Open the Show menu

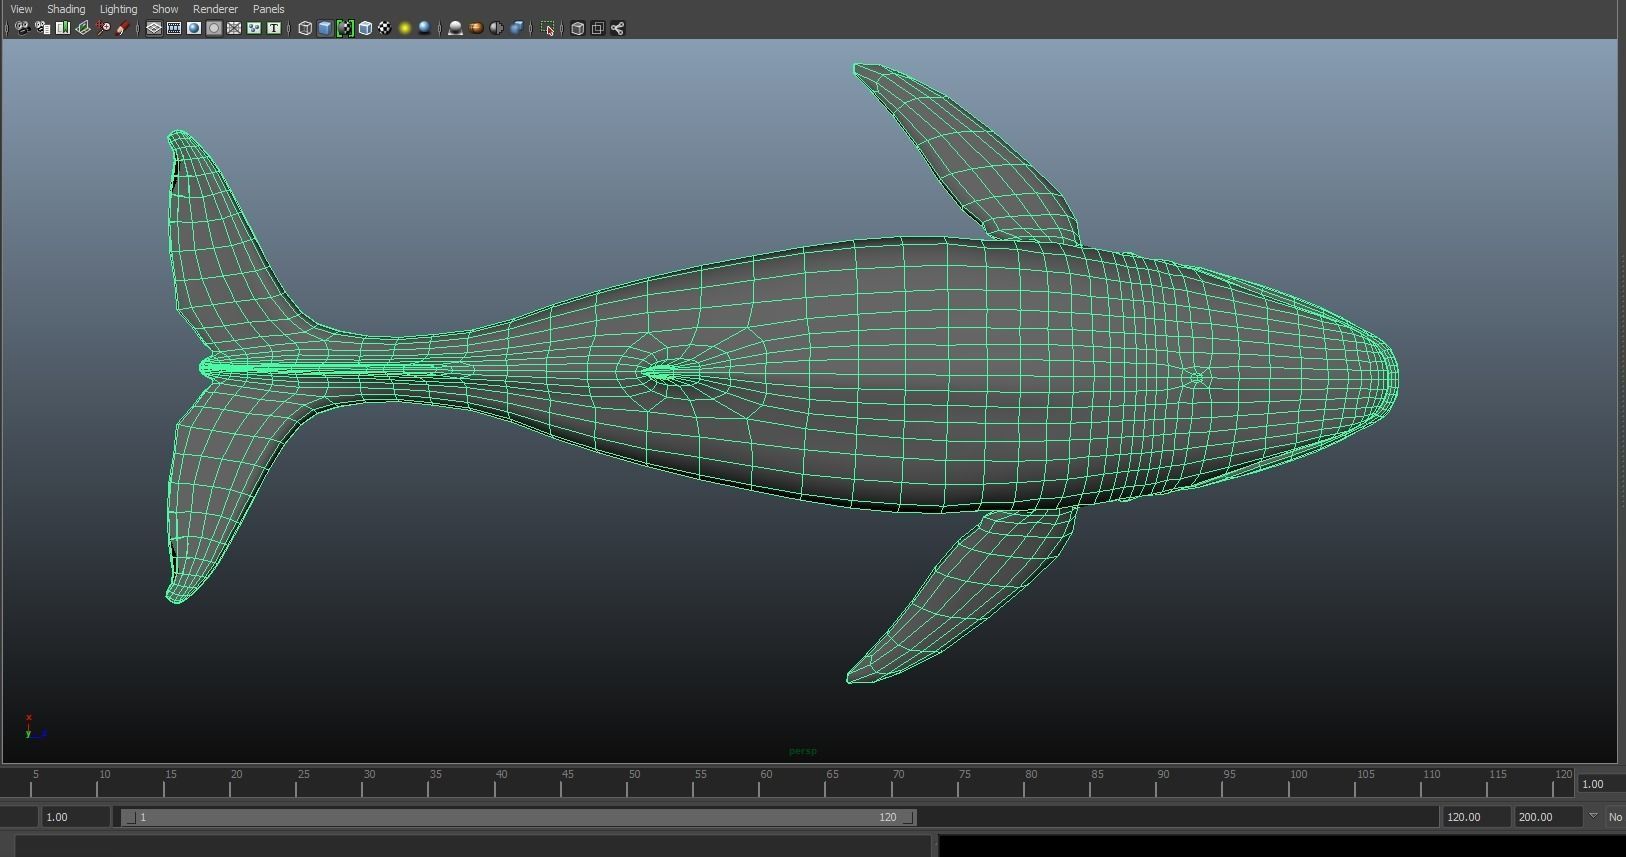coord(165,9)
